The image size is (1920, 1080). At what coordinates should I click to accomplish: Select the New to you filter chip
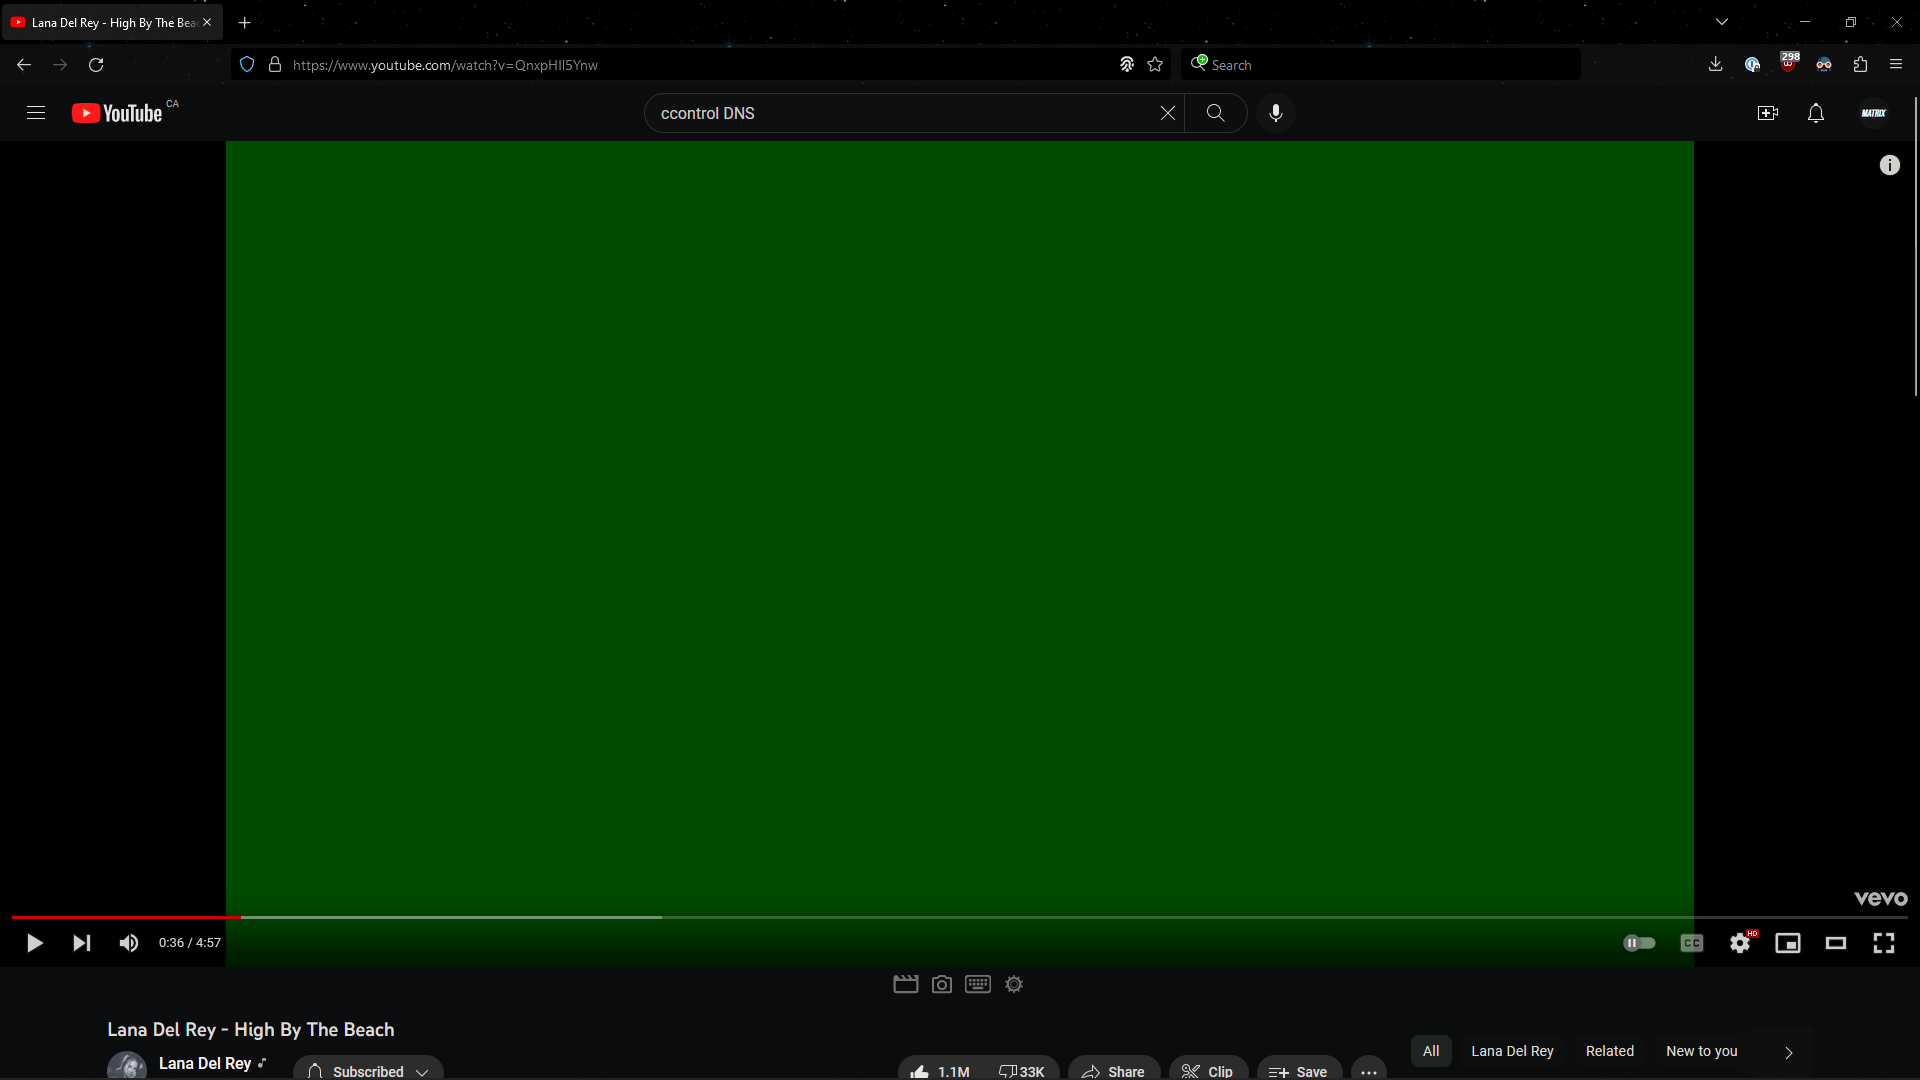click(x=1701, y=1051)
